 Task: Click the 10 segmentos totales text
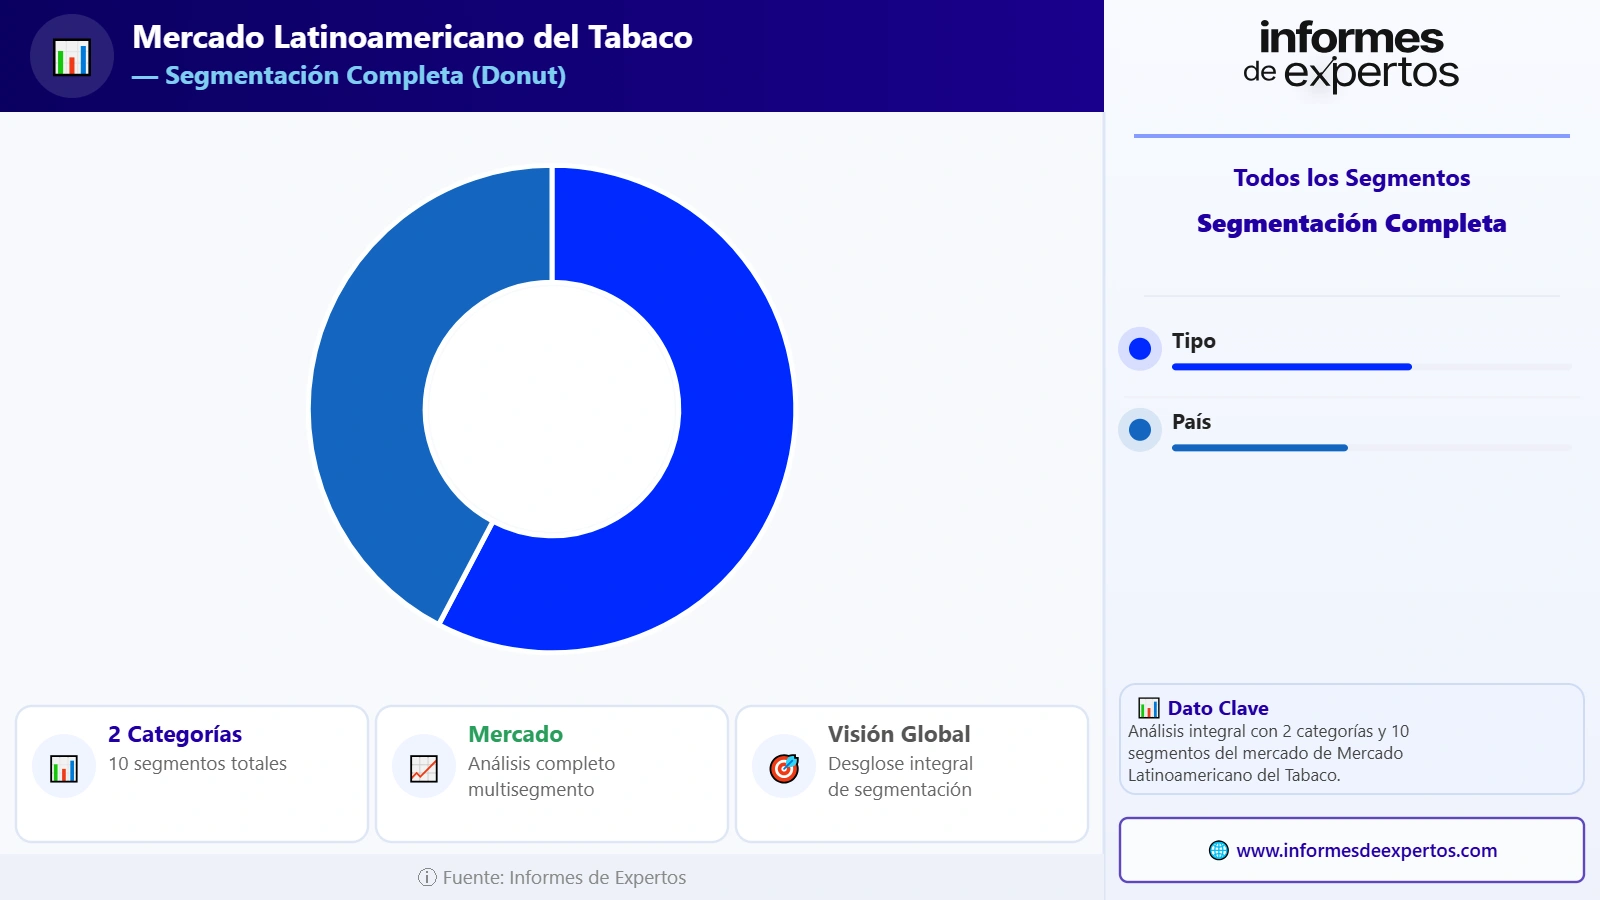click(x=197, y=763)
